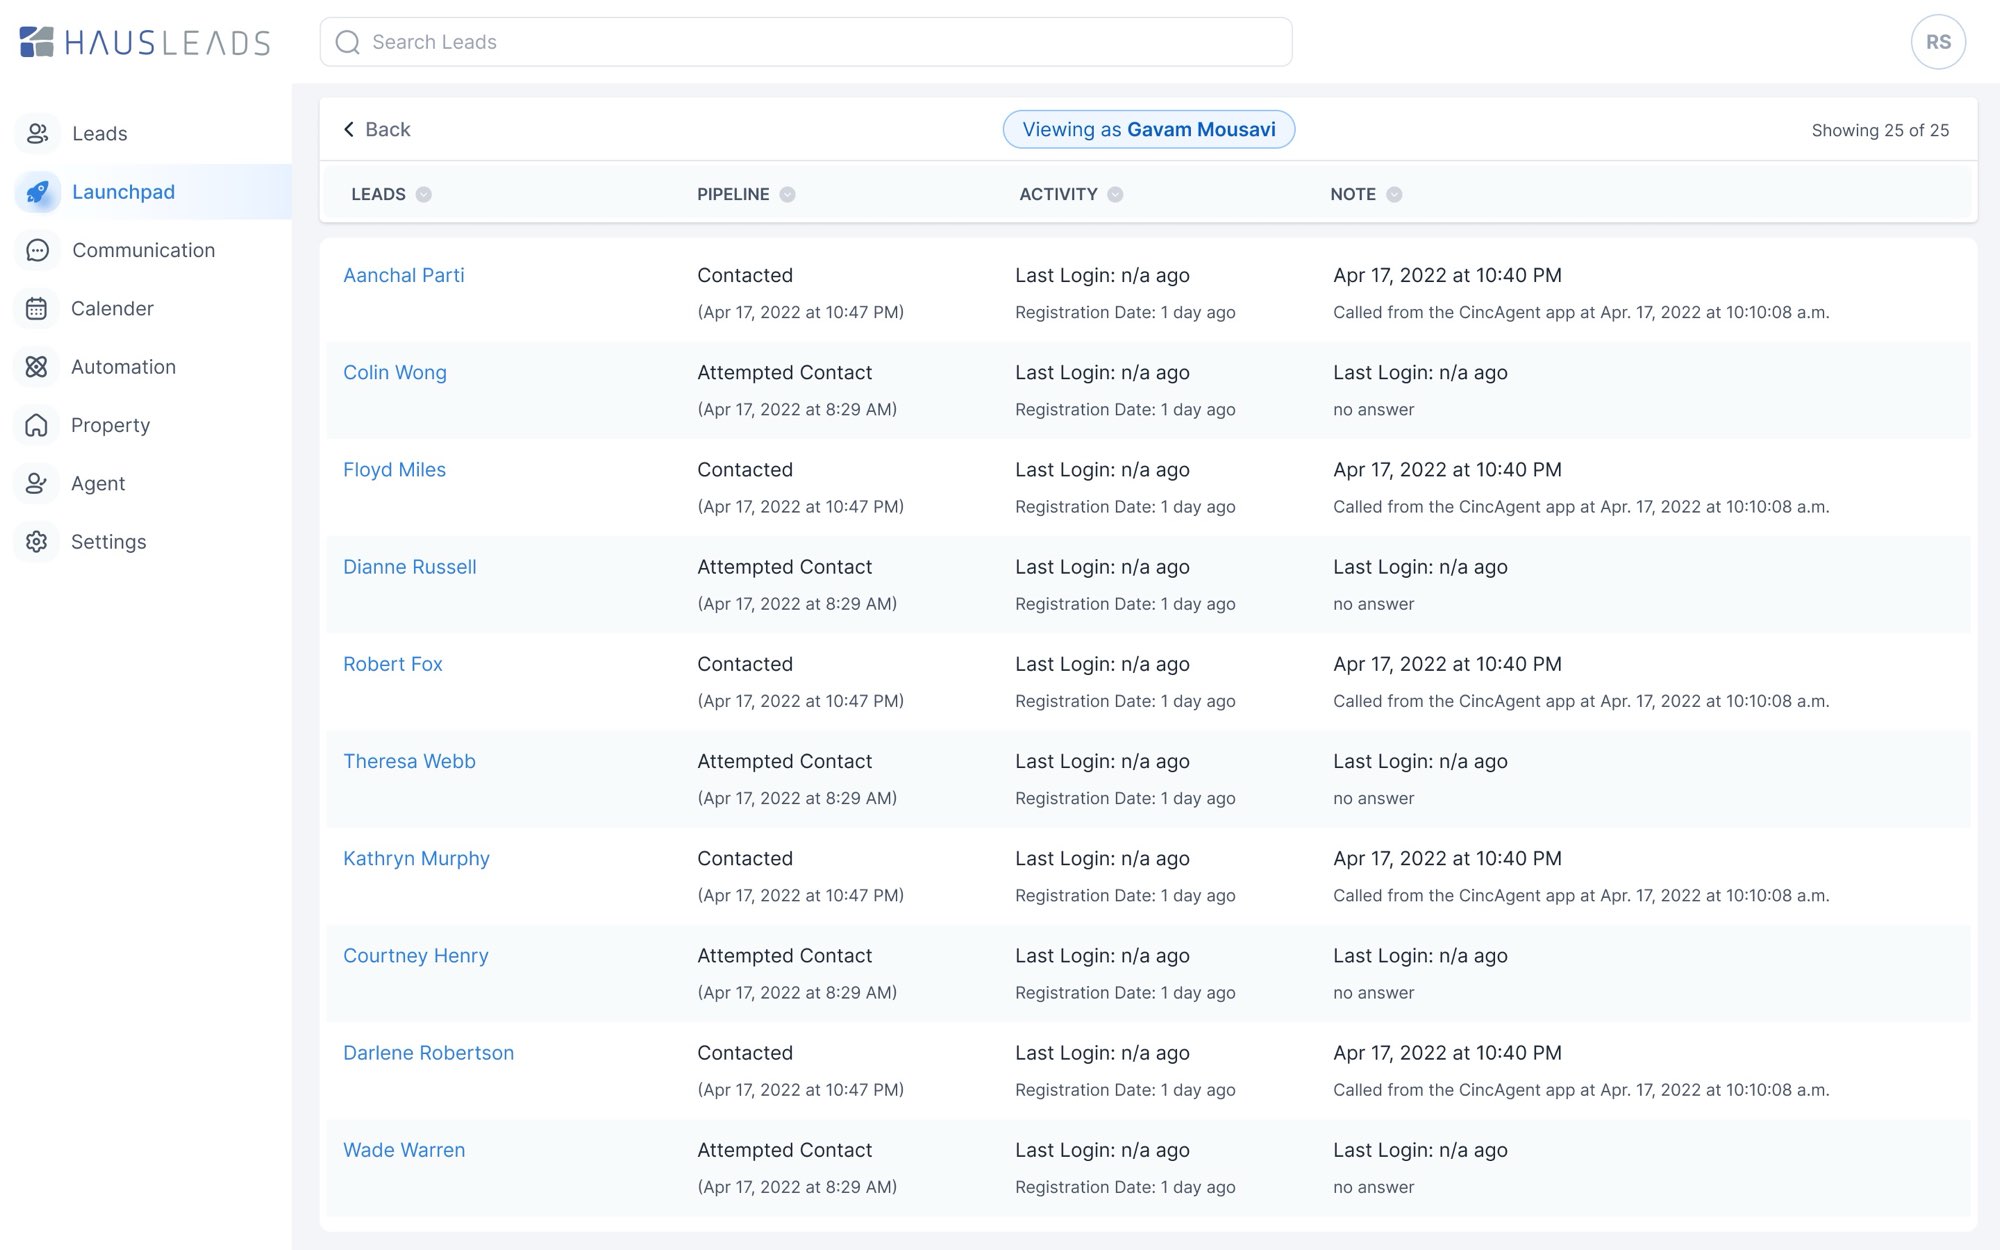Click the Viewing as Gavam Mousavi pill

tap(1149, 129)
